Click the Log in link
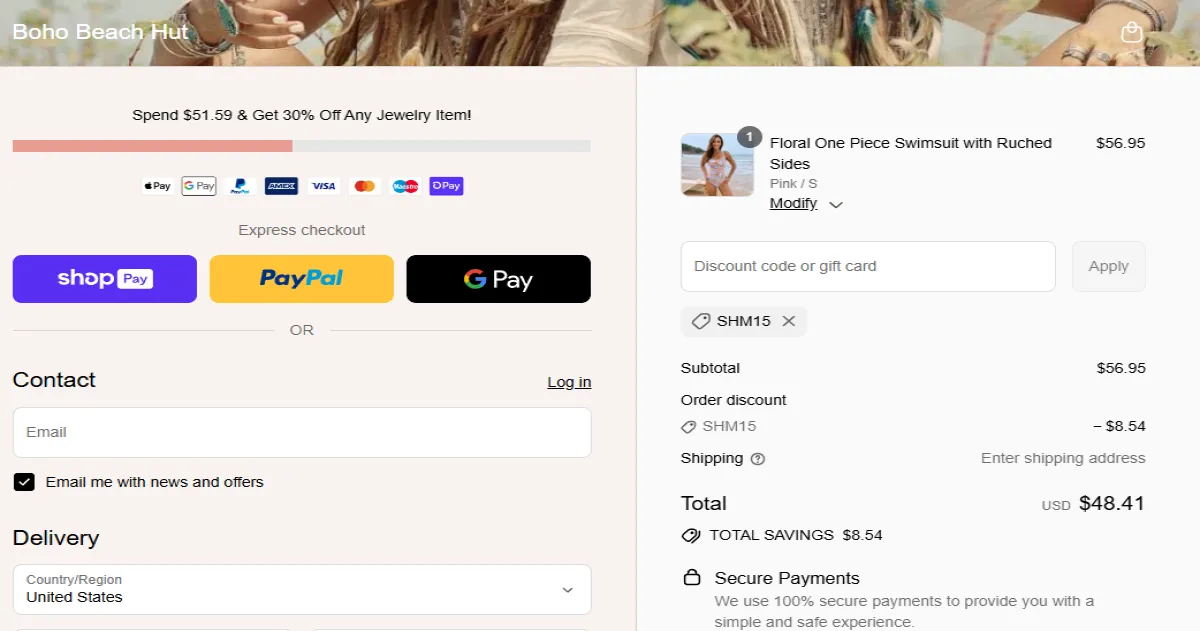Image resolution: width=1200 pixels, height=631 pixels. click(568, 381)
